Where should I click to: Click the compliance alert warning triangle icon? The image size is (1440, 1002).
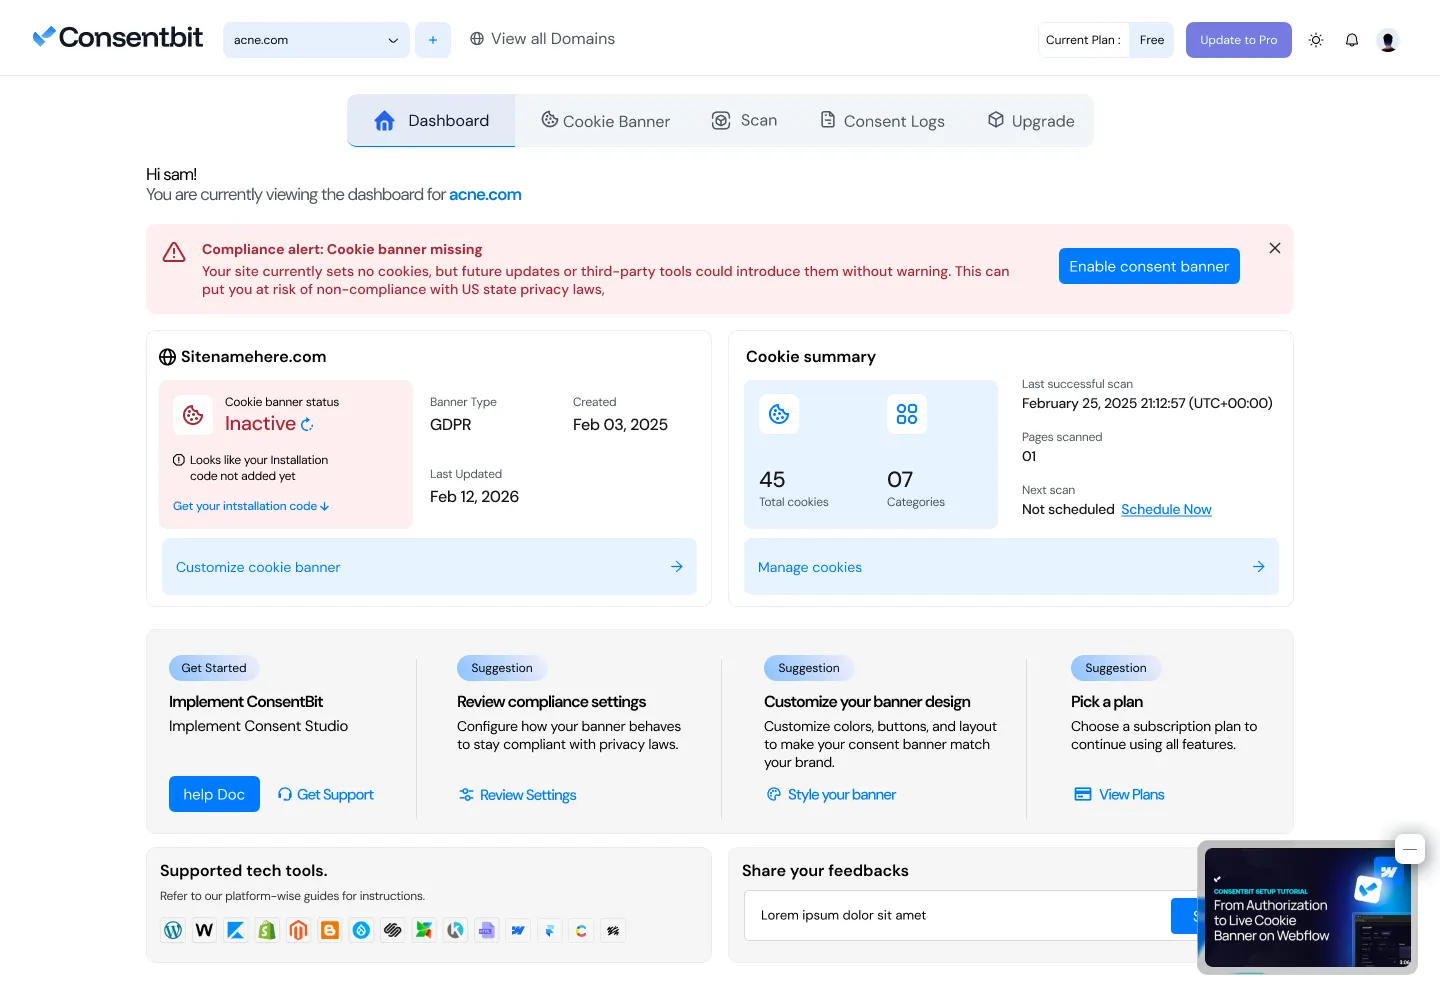click(x=174, y=252)
